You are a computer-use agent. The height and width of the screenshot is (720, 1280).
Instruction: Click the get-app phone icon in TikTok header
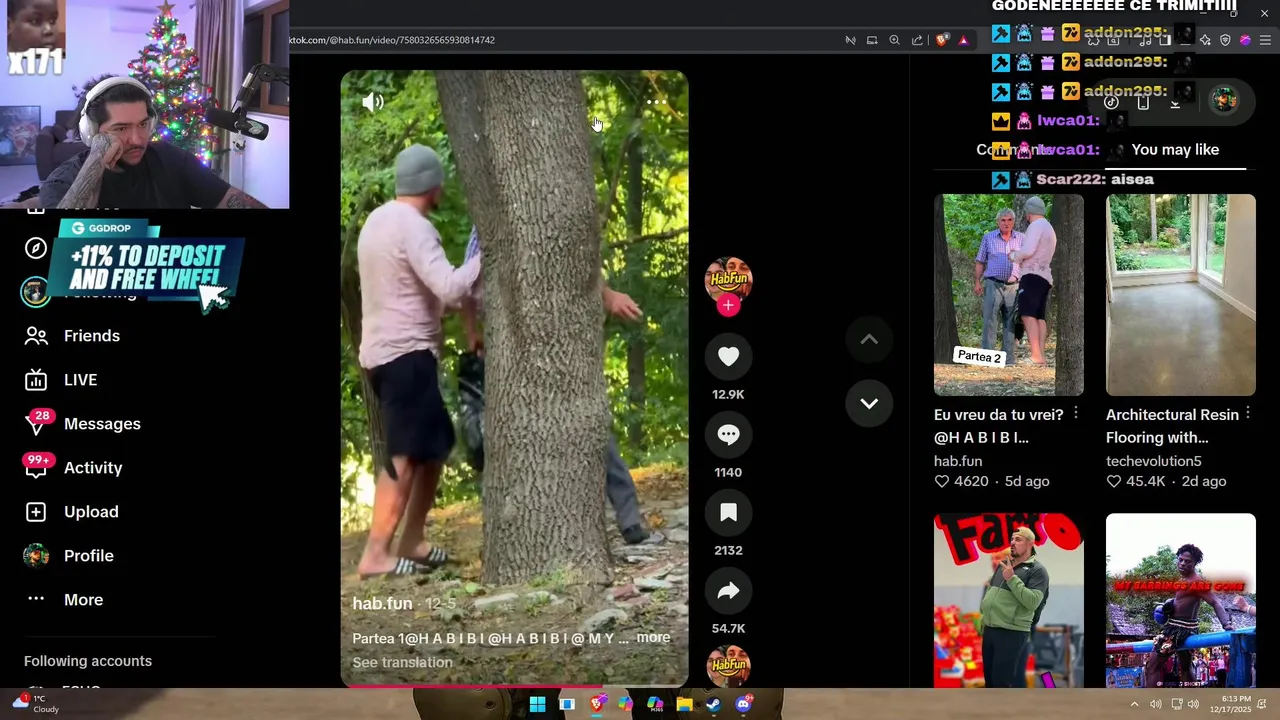pos(1143,101)
